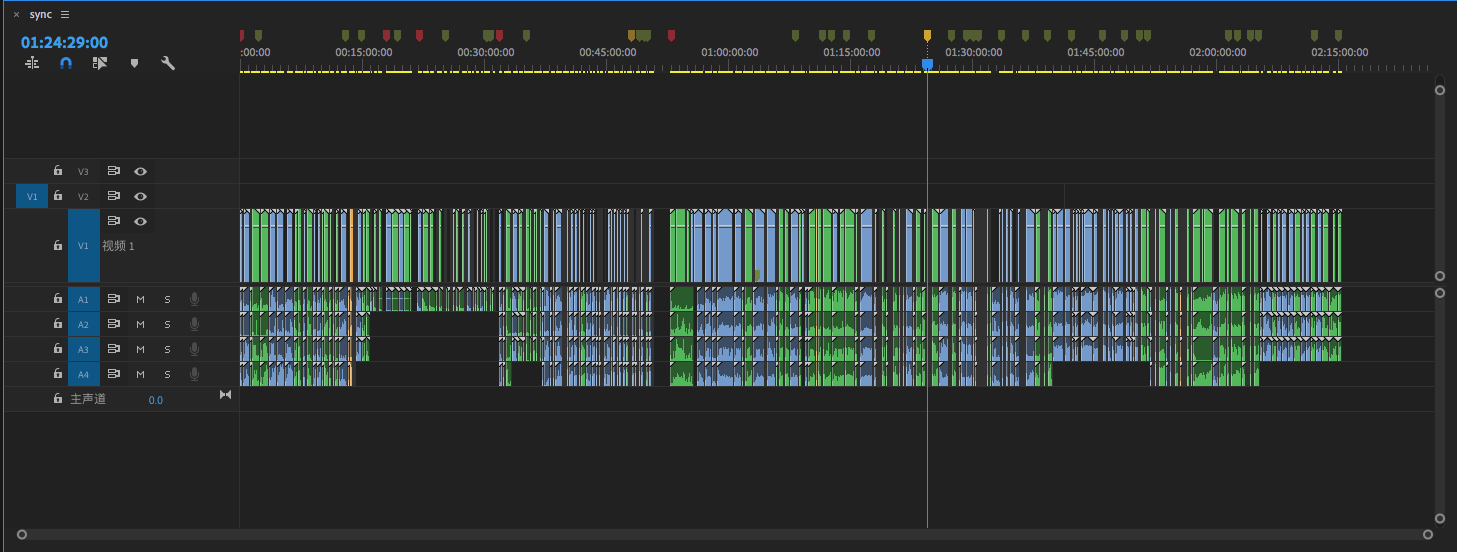Click the V1 source patching indicator
Viewport: 1457px width, 552px height.
pyautogui.click(x=32, y=197)
